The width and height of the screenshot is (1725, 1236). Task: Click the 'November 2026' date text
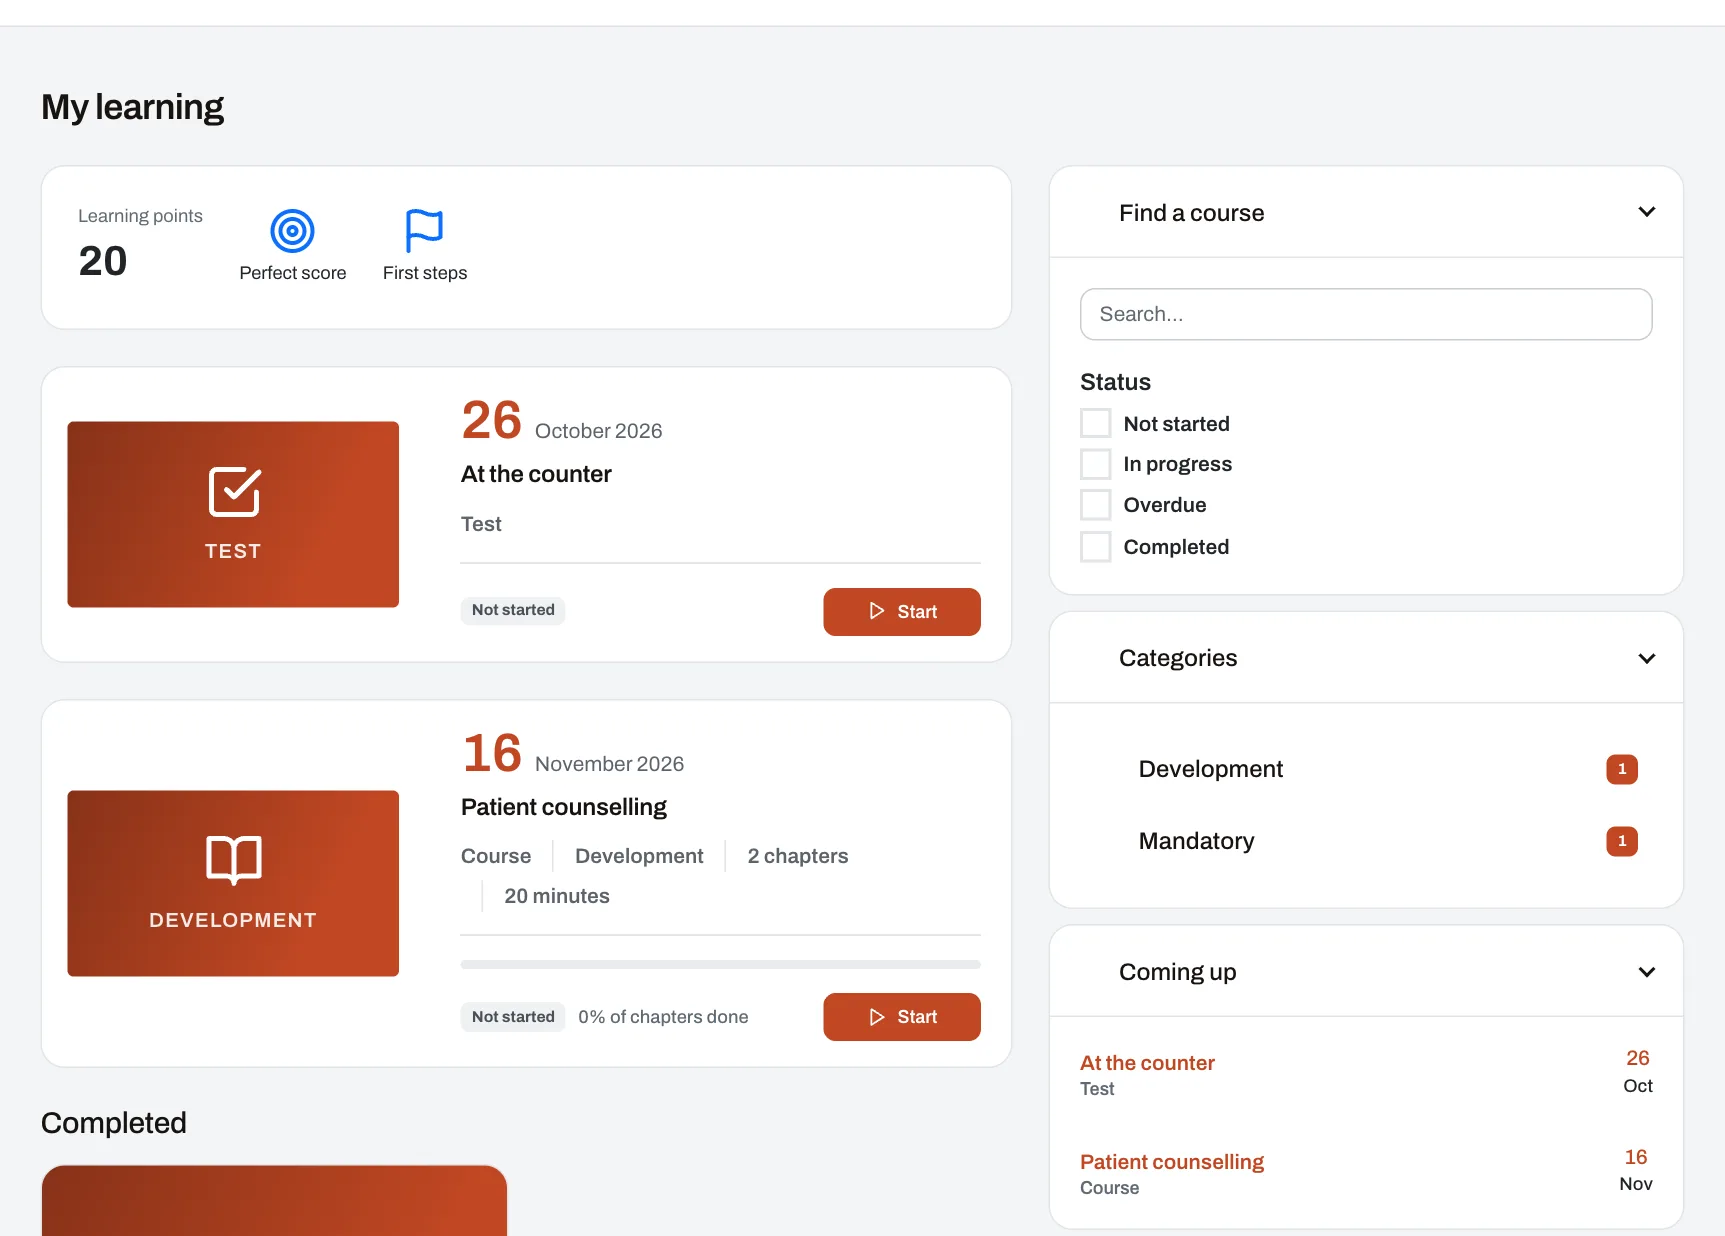click(610, 764)
